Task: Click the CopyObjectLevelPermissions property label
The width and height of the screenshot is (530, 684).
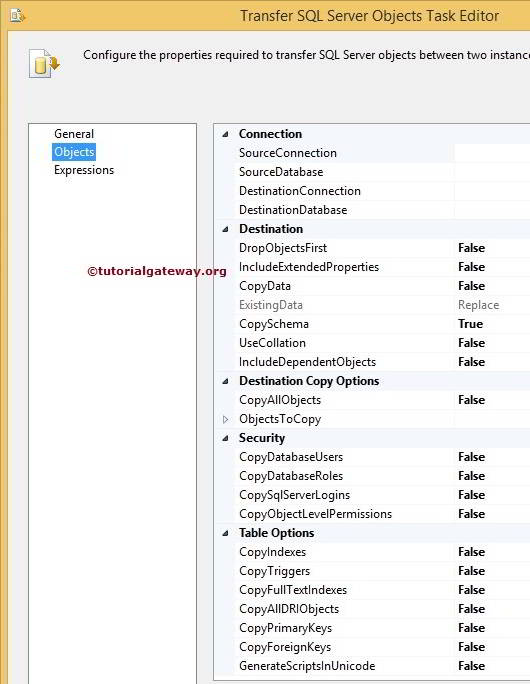Action: 315,514
